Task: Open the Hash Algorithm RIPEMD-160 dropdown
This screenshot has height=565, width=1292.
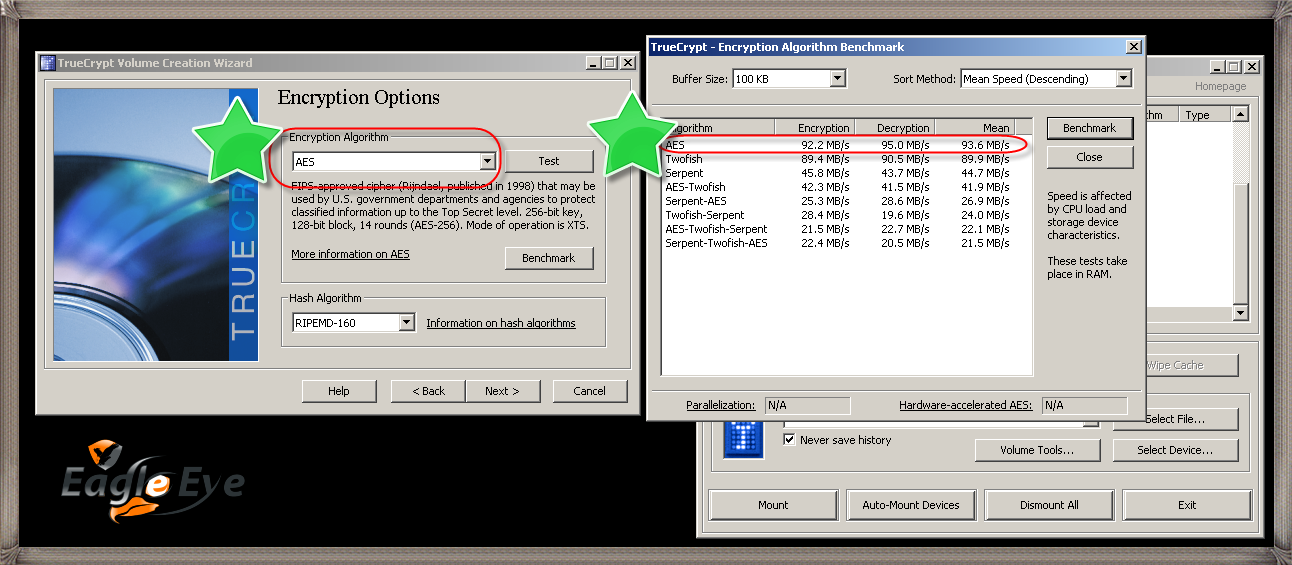Action: coord(406,323)
